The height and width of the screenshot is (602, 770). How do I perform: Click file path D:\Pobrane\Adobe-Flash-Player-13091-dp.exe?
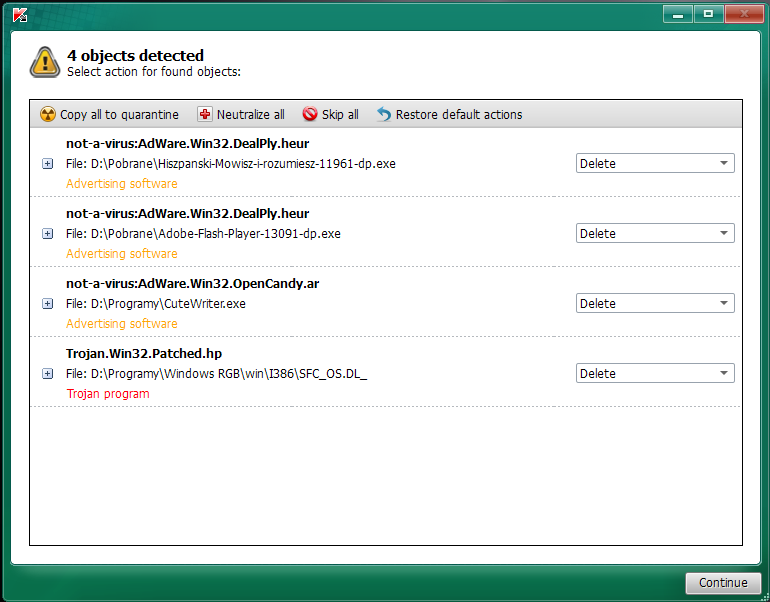pyautogui.click(x=203, y=234)
